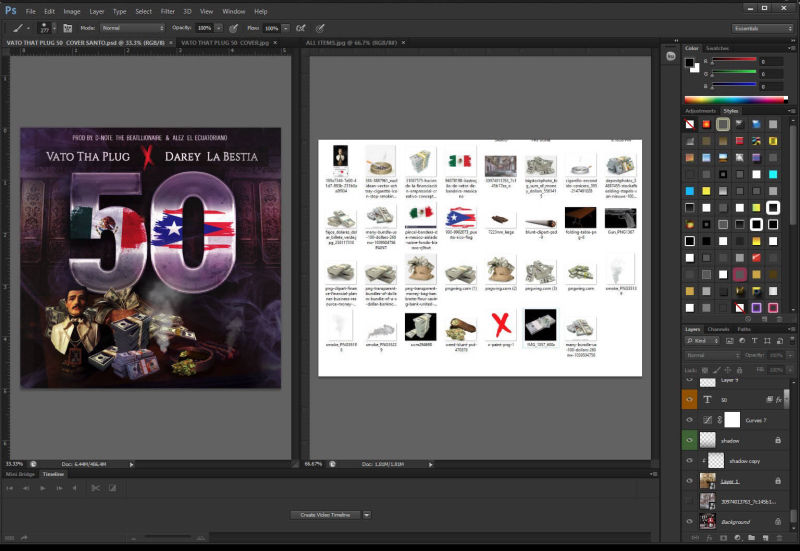Open the Window menu
The image size is (800, 551).
[x=234, y=11]
